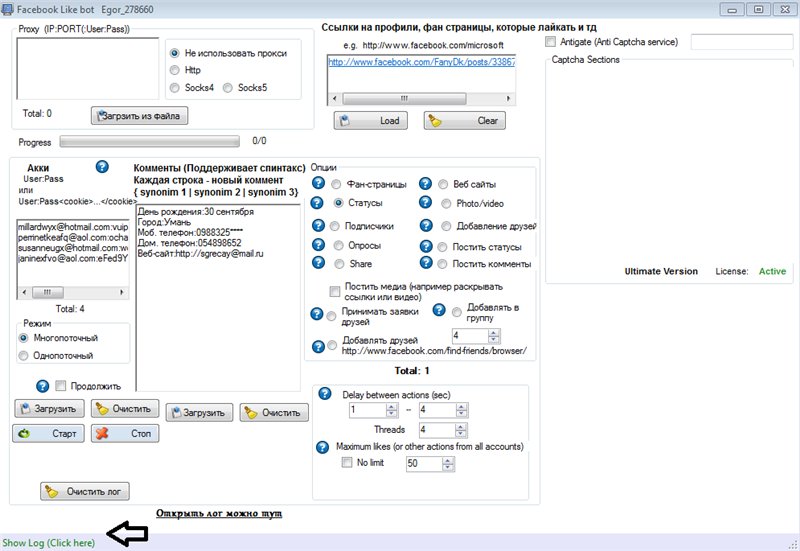Open help icon beside Подписчики option

[318, 225]
